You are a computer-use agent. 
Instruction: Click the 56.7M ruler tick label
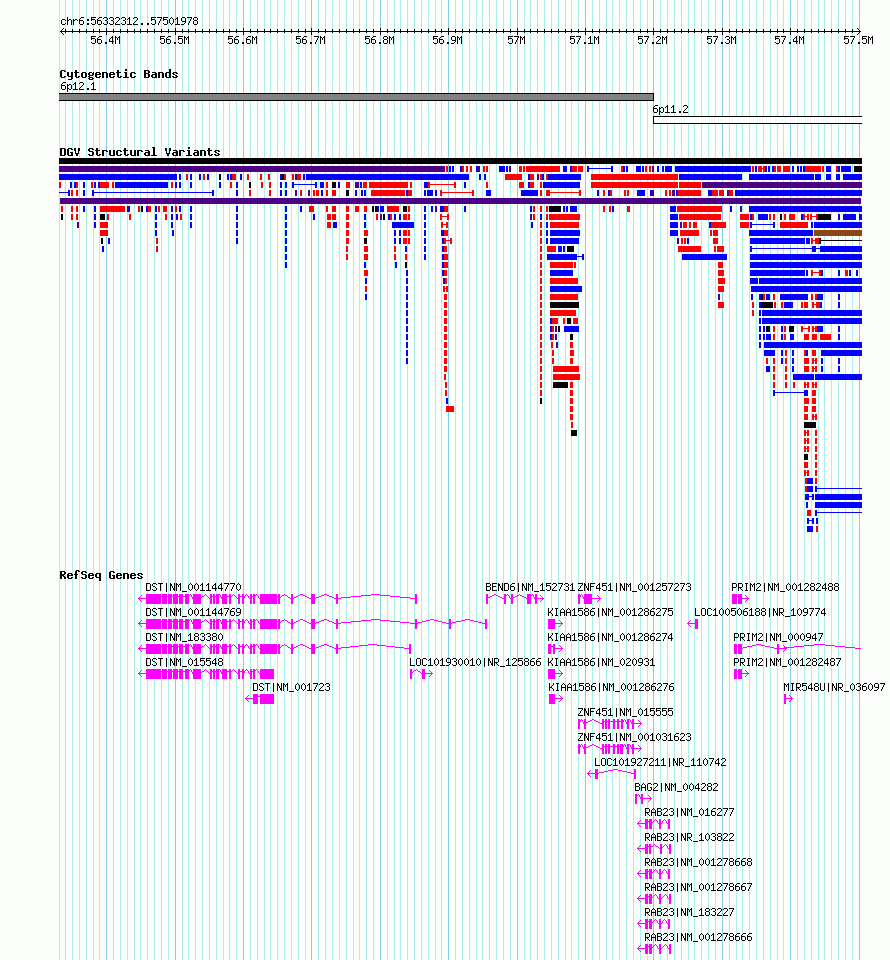pos(310,40)
